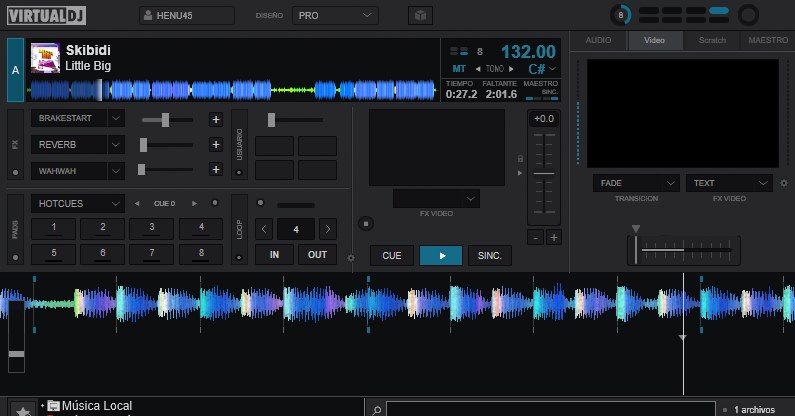Adjust the REVERB effect slider
The width and height of the screenshot is (795, 416).
(x=167, y=145)
